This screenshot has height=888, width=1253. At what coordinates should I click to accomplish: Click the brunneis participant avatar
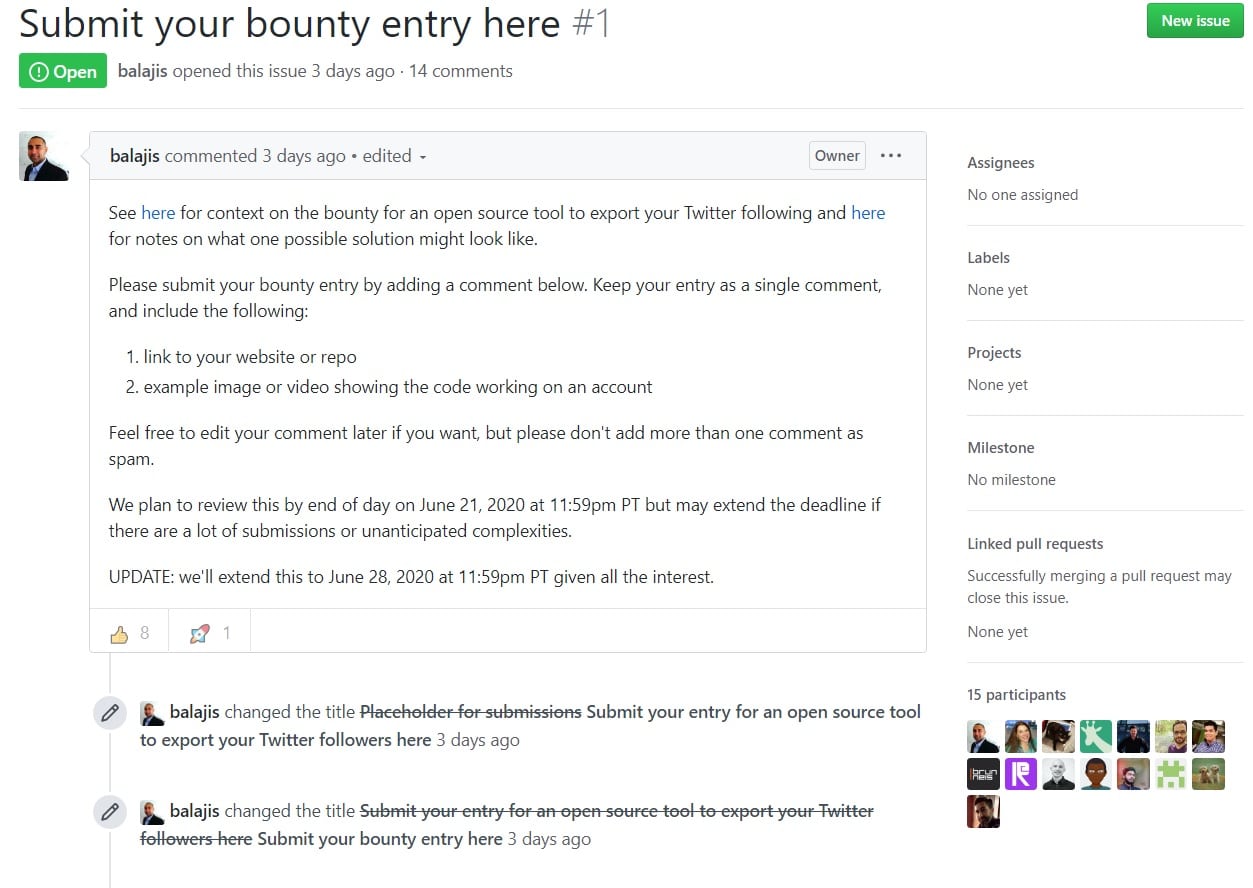983,773
